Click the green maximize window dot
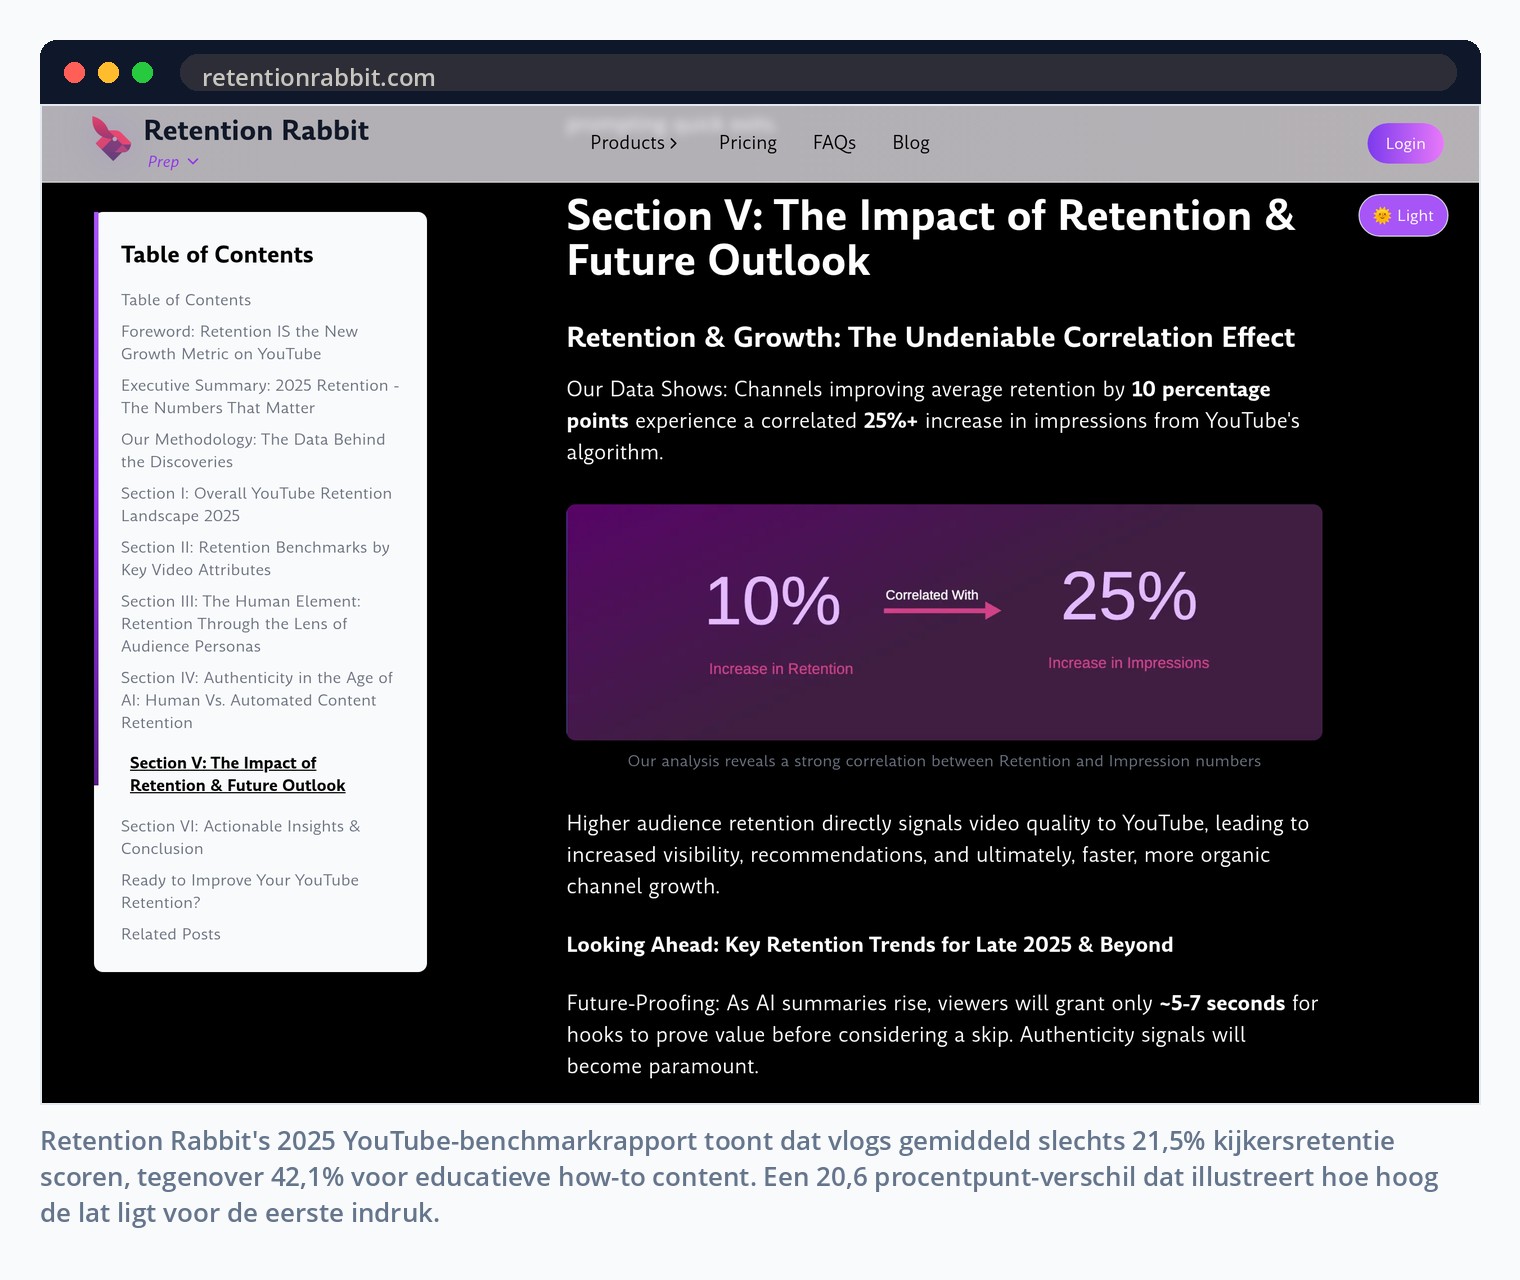The height and width of the screenshot is (1280, 1520). (x=143, y=72)
